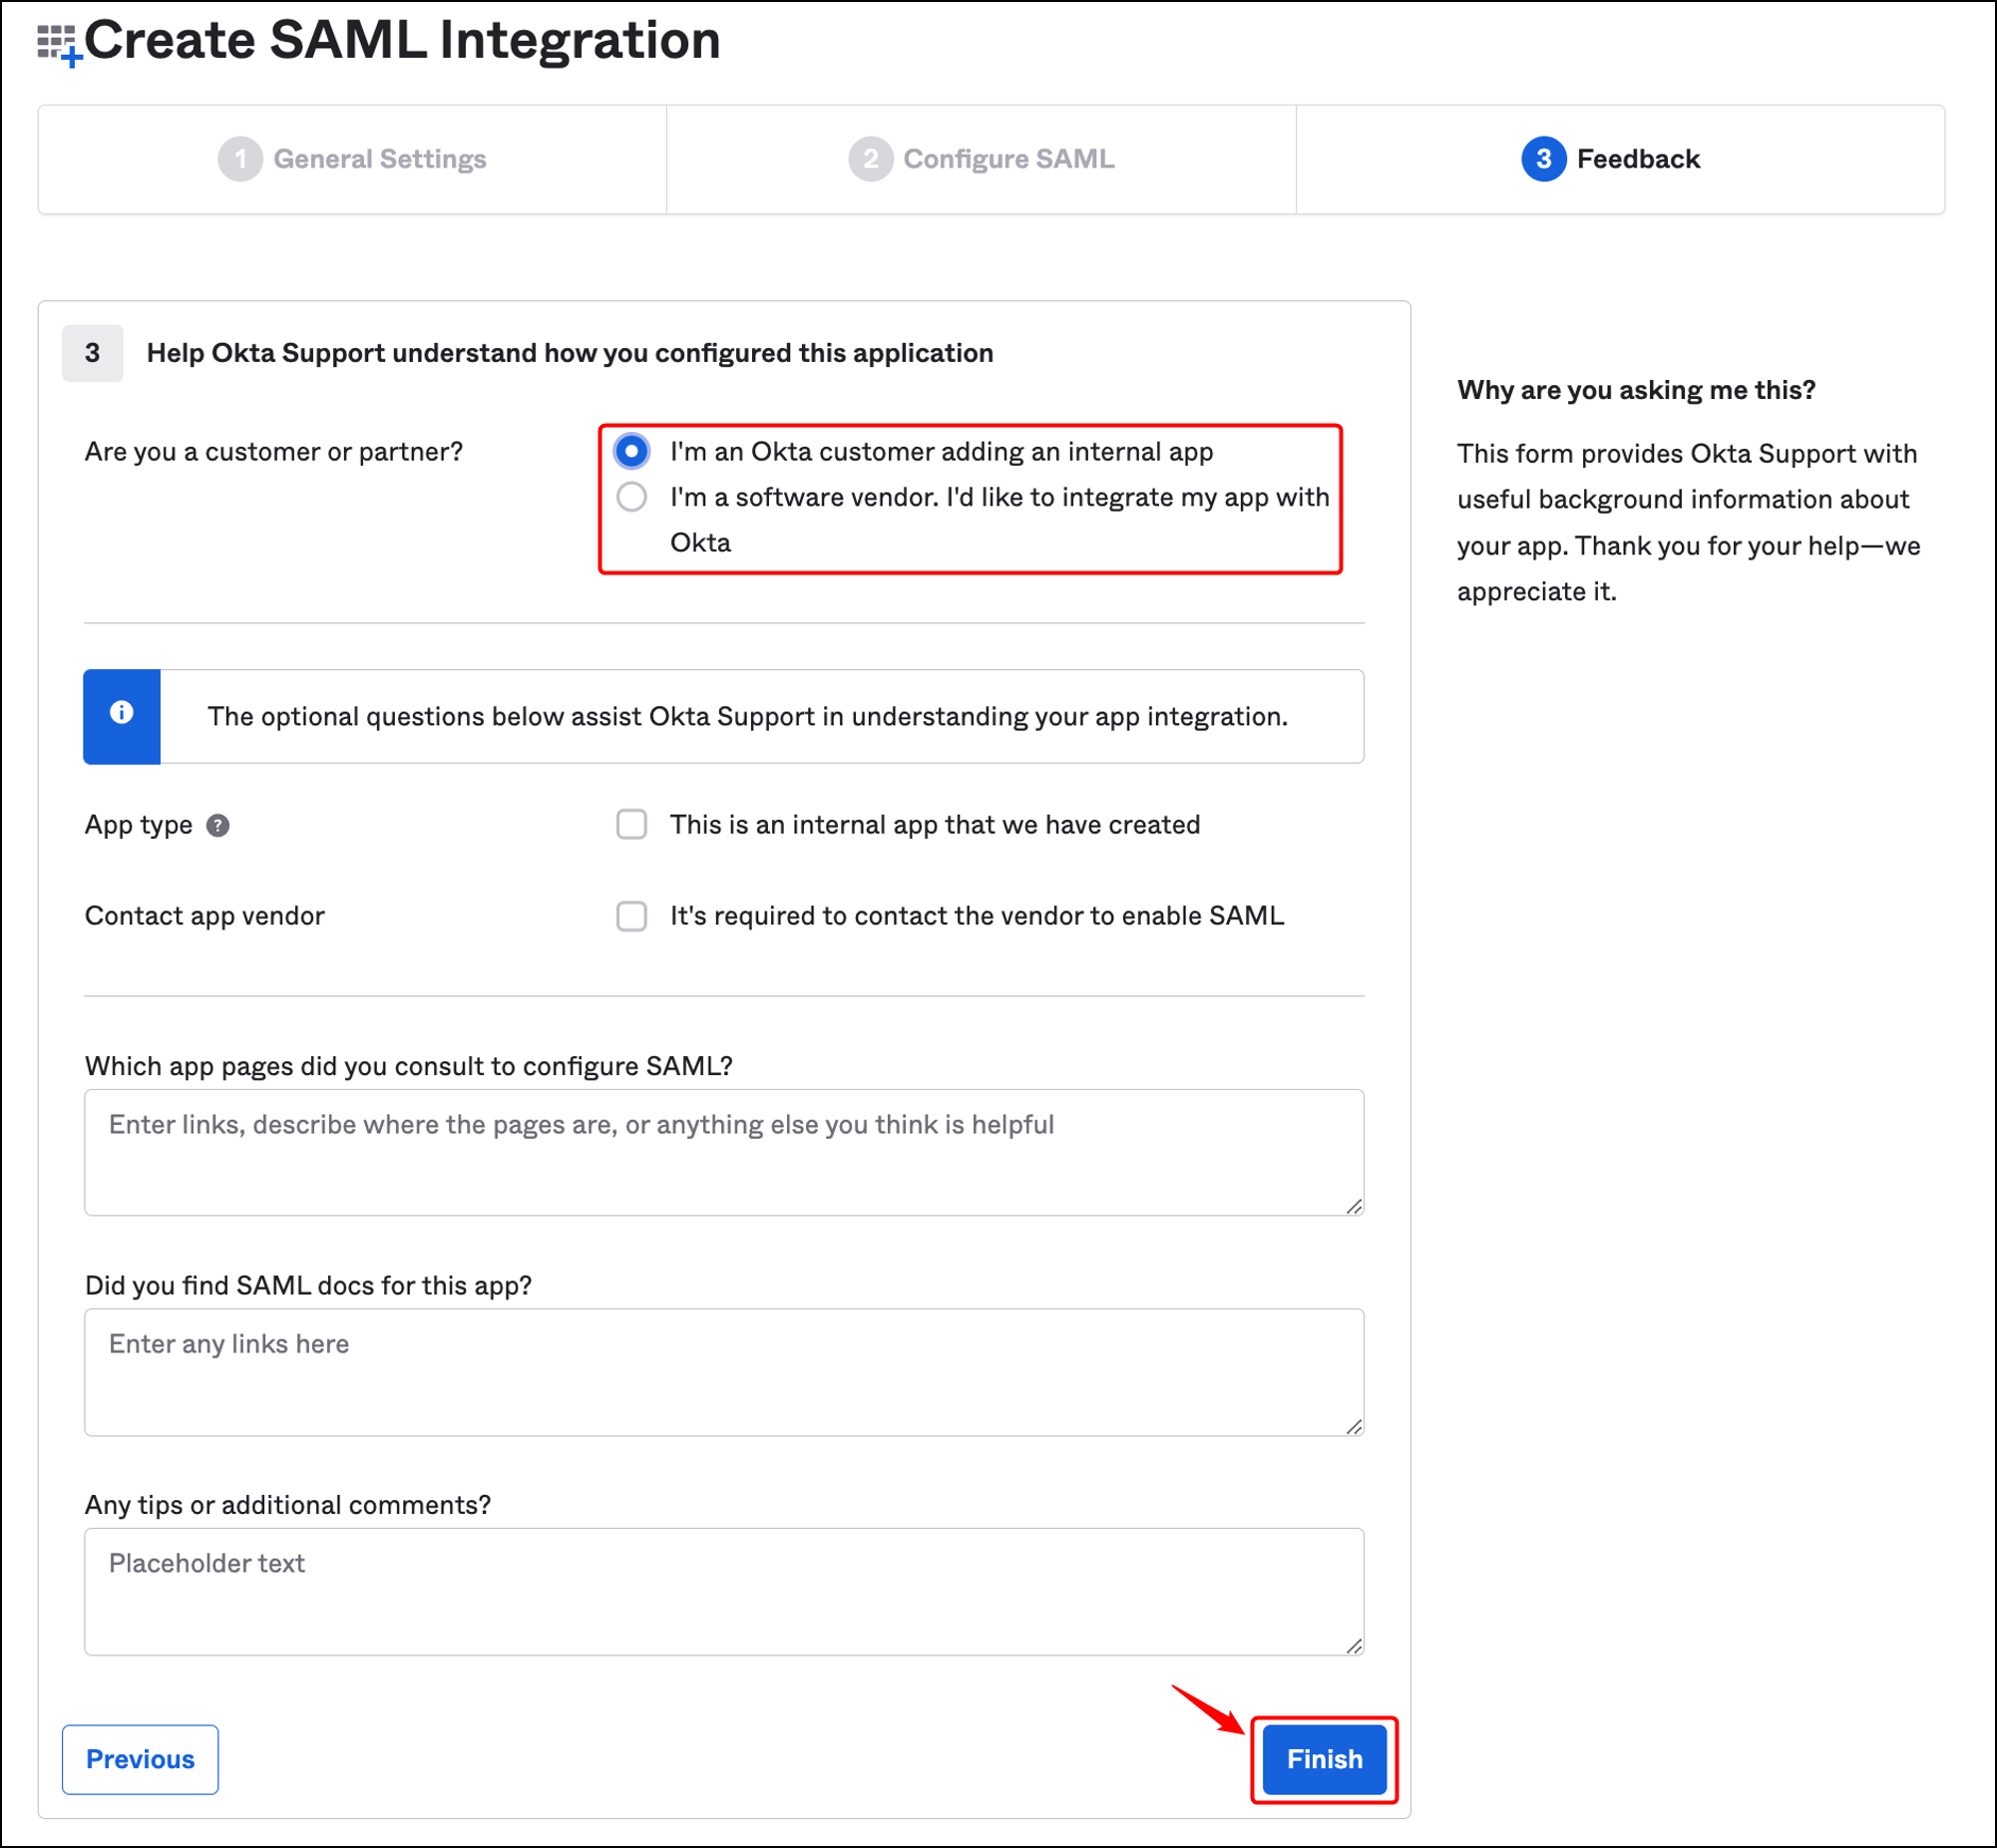Open the Feedback step tab
This screenshot has height=1848, width=1997.
click(x=1621, y=159)
